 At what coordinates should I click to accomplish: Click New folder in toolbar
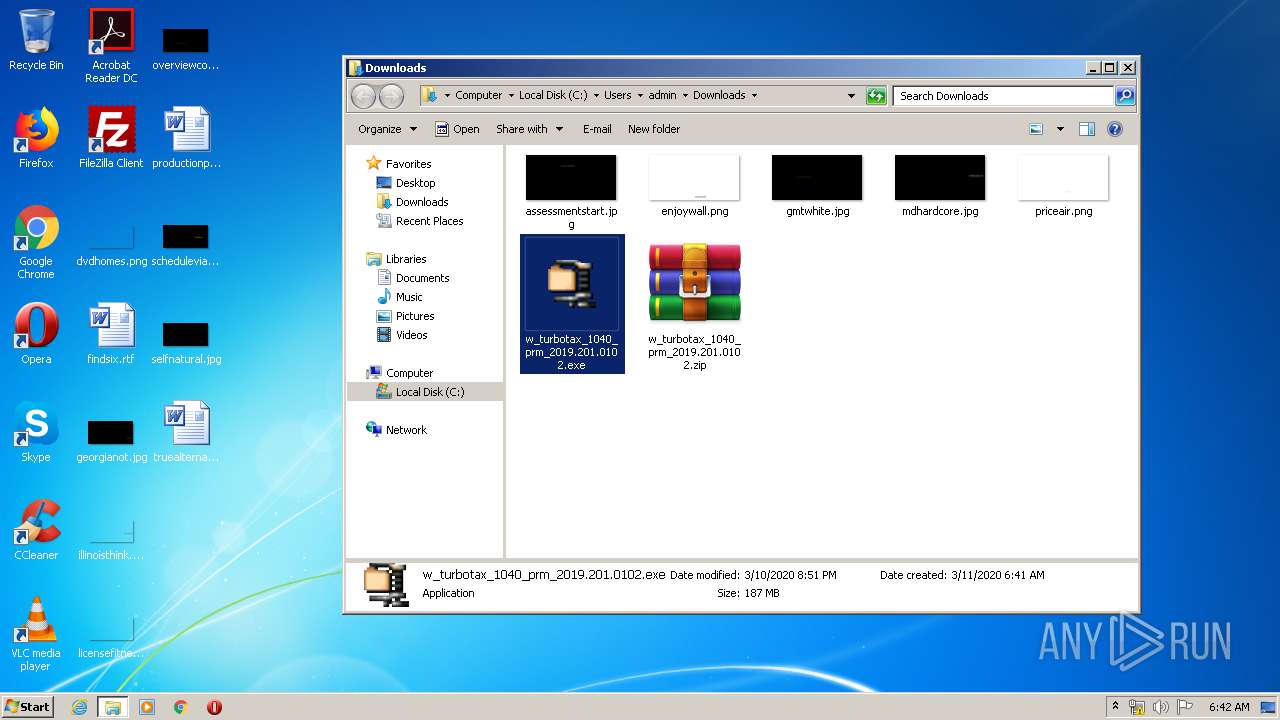654,129
